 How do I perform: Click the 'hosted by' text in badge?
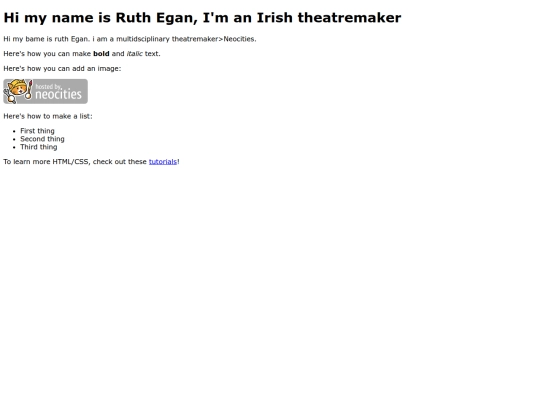coord(49,86)
